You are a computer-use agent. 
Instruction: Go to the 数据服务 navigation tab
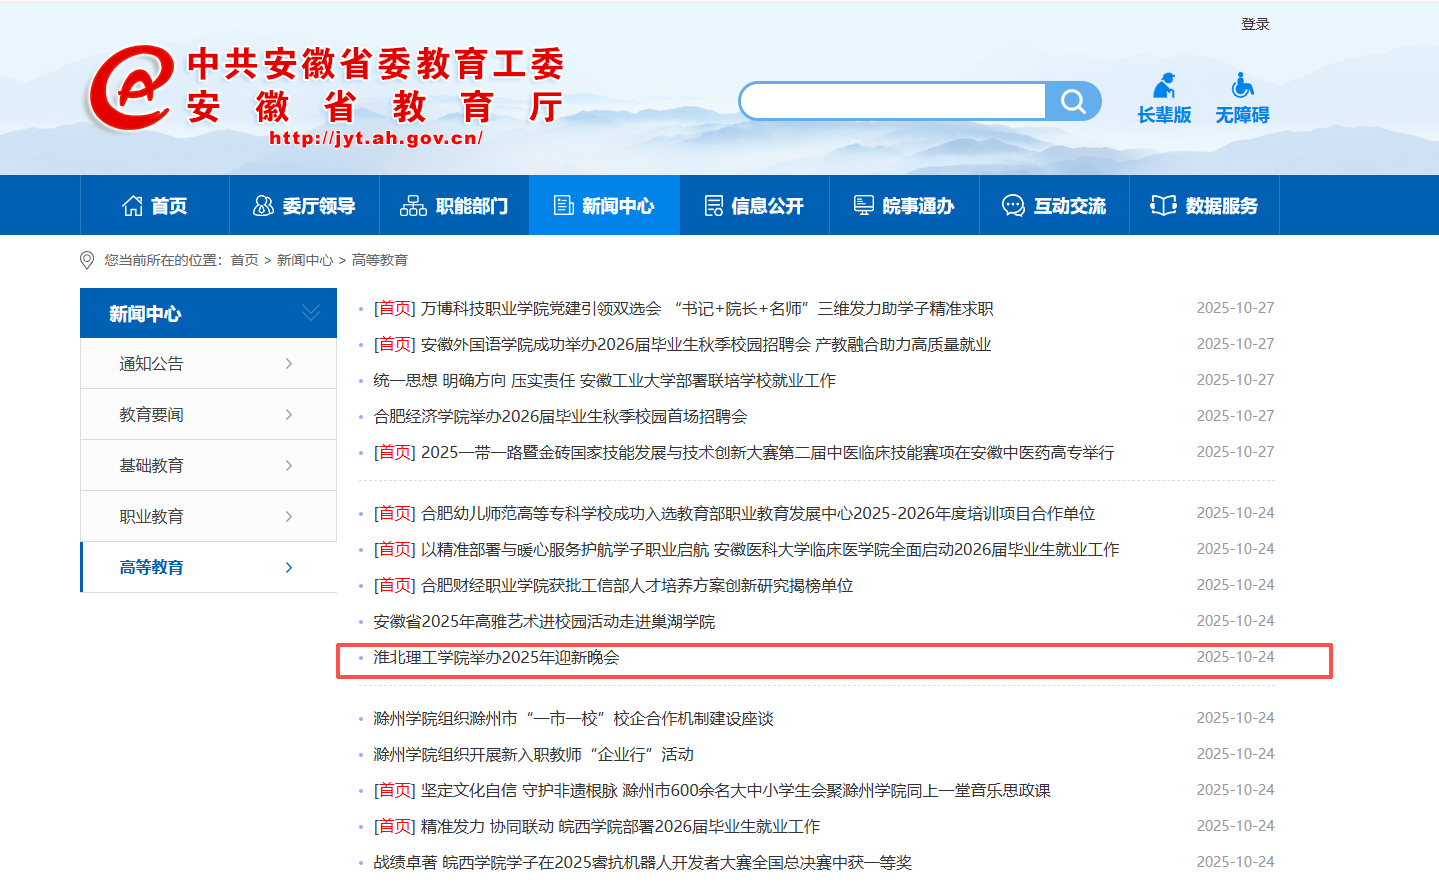tap(1205, 206)
